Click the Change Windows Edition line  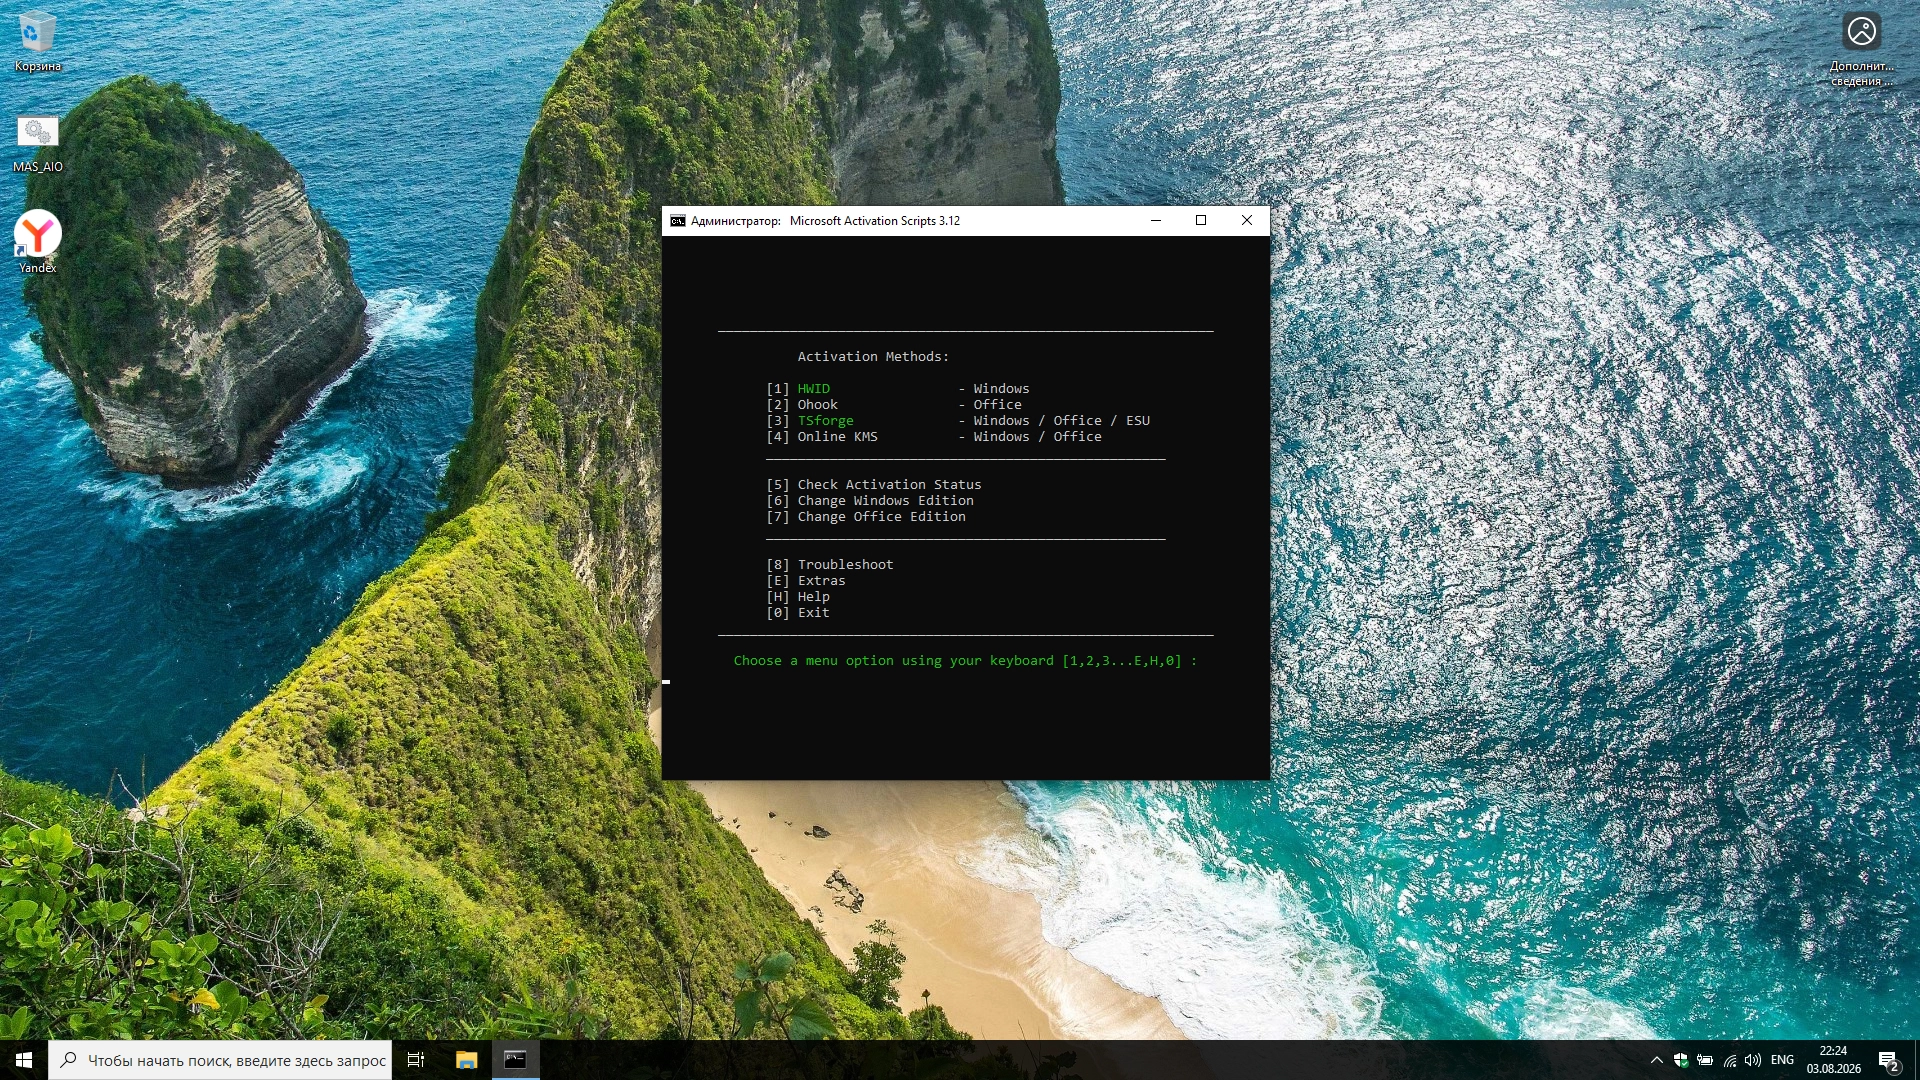coord(869,501)
